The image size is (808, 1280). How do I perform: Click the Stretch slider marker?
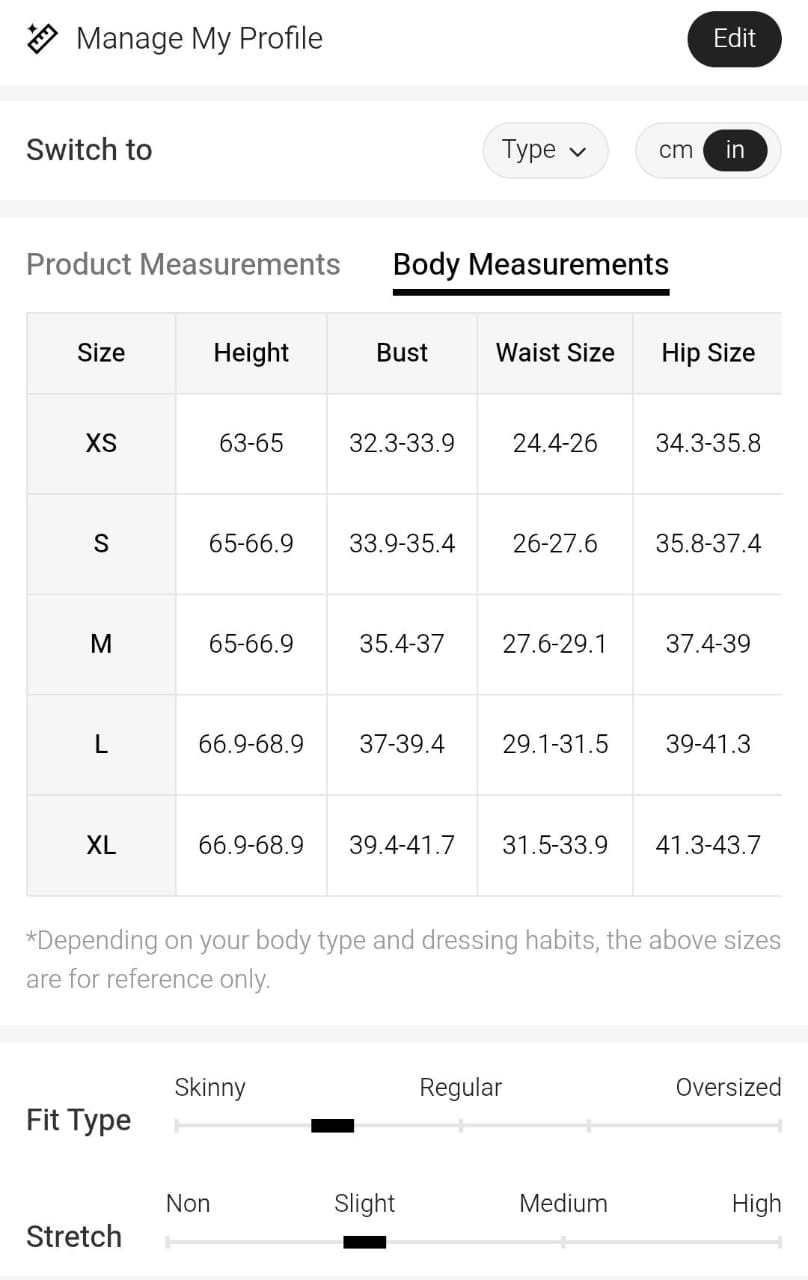pos(364,1242)
